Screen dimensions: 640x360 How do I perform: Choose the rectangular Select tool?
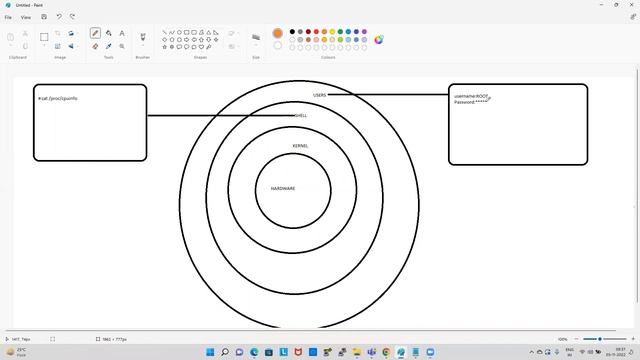click(x=44, y=37)
